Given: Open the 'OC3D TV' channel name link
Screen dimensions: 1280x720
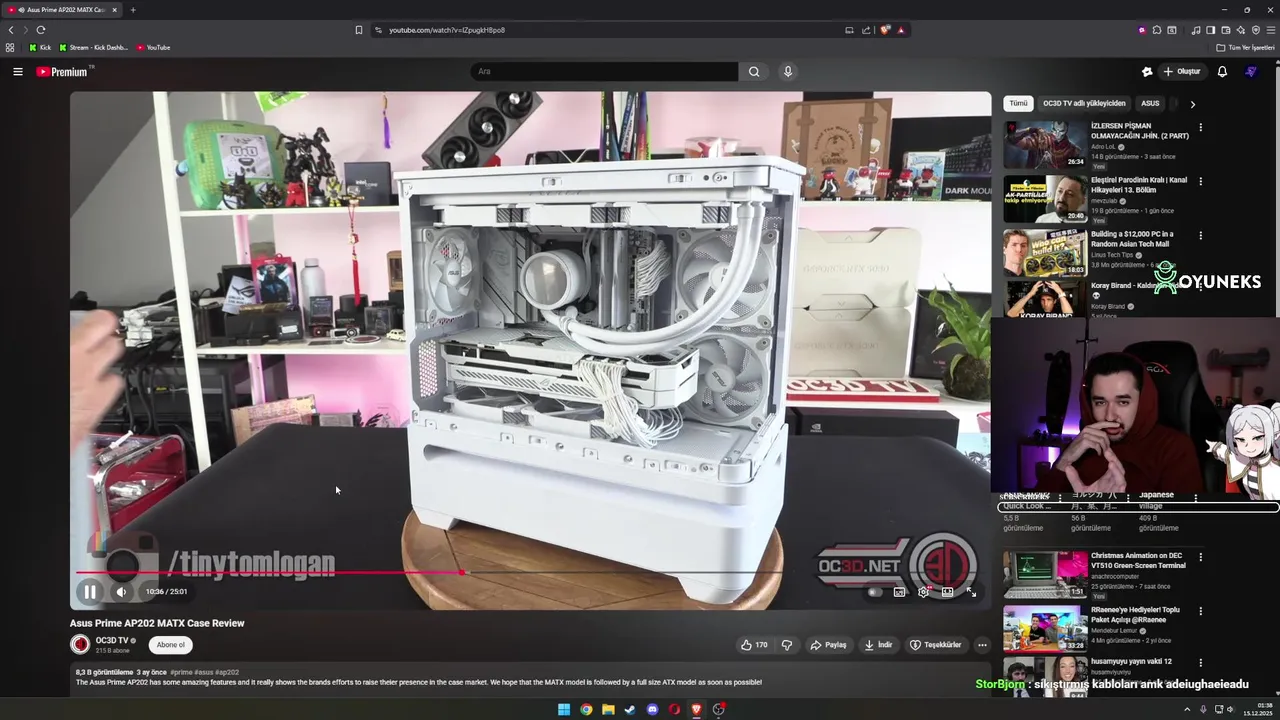Looking at the screenshot, I should pos(112,640).
